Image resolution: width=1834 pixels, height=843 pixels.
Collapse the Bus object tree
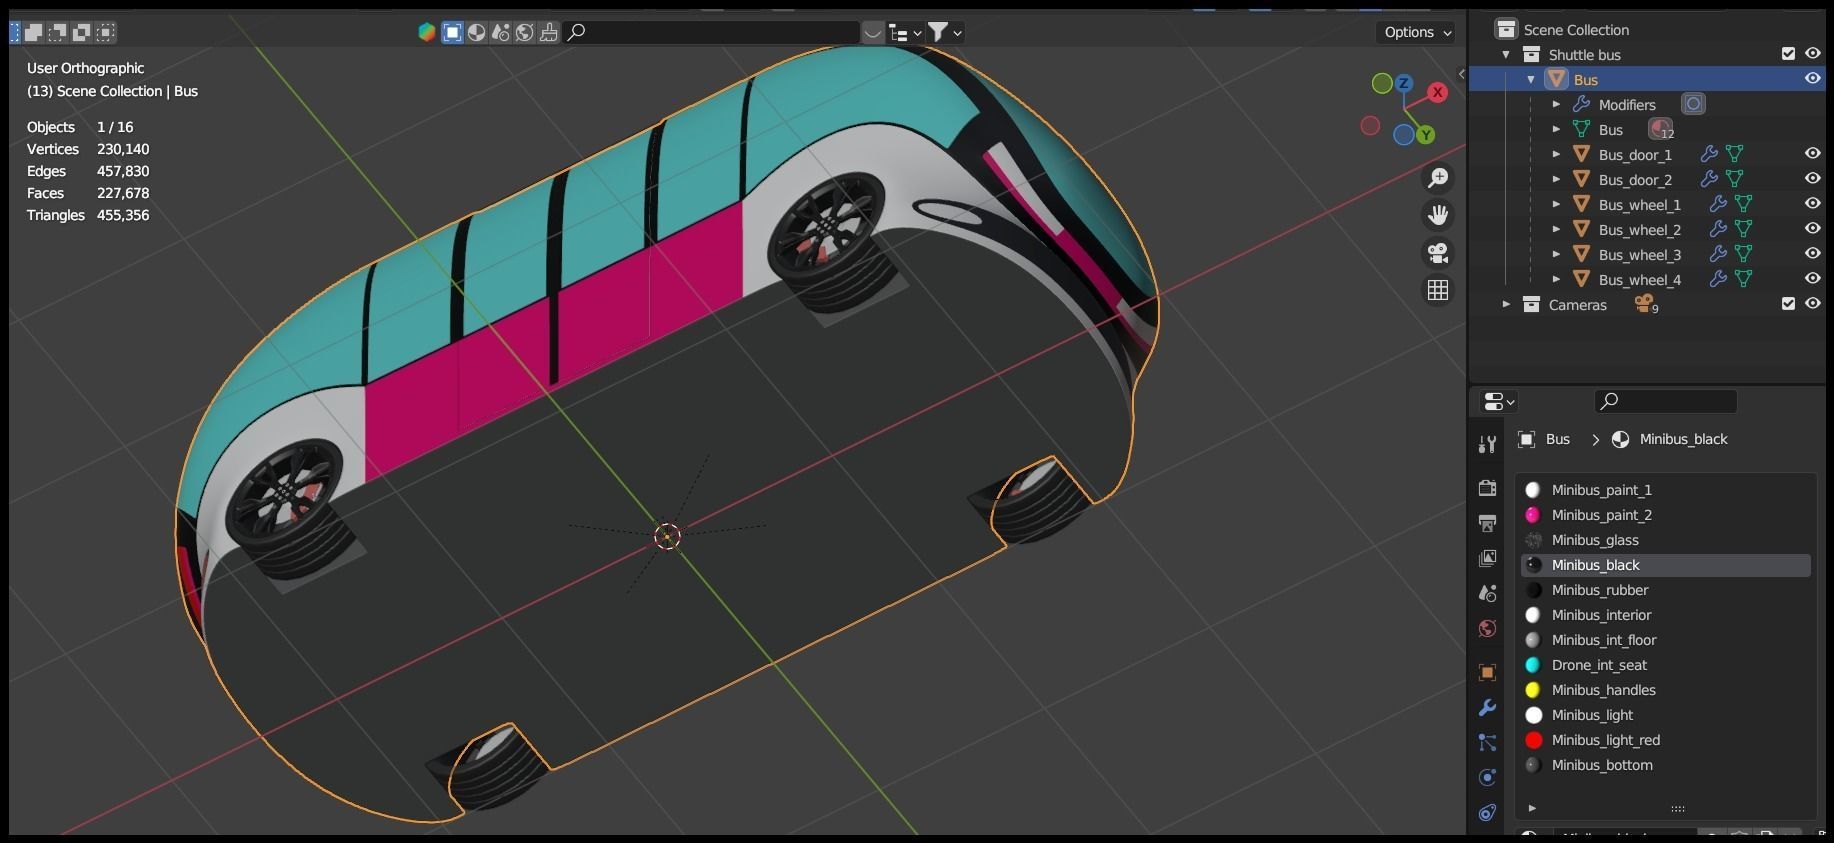coord(1531,79)
